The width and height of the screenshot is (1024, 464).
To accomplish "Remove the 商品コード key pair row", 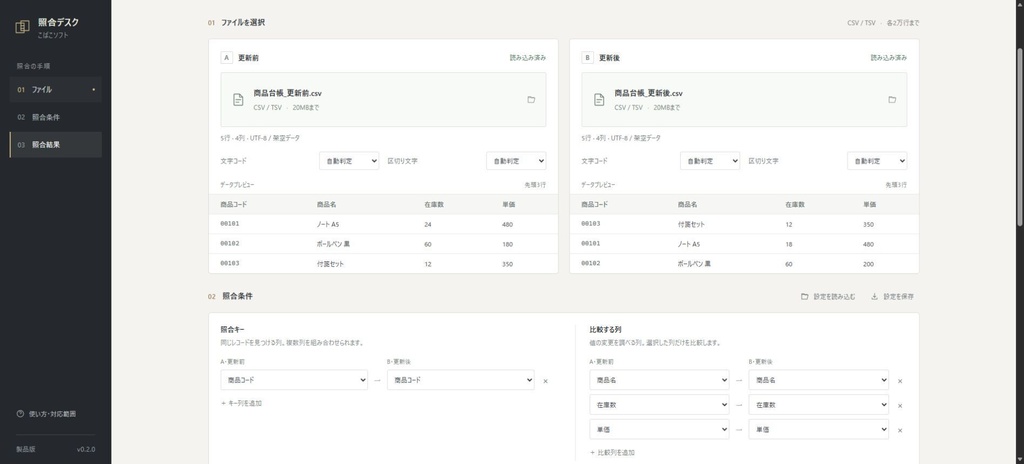I will click(x=545, y=381).
